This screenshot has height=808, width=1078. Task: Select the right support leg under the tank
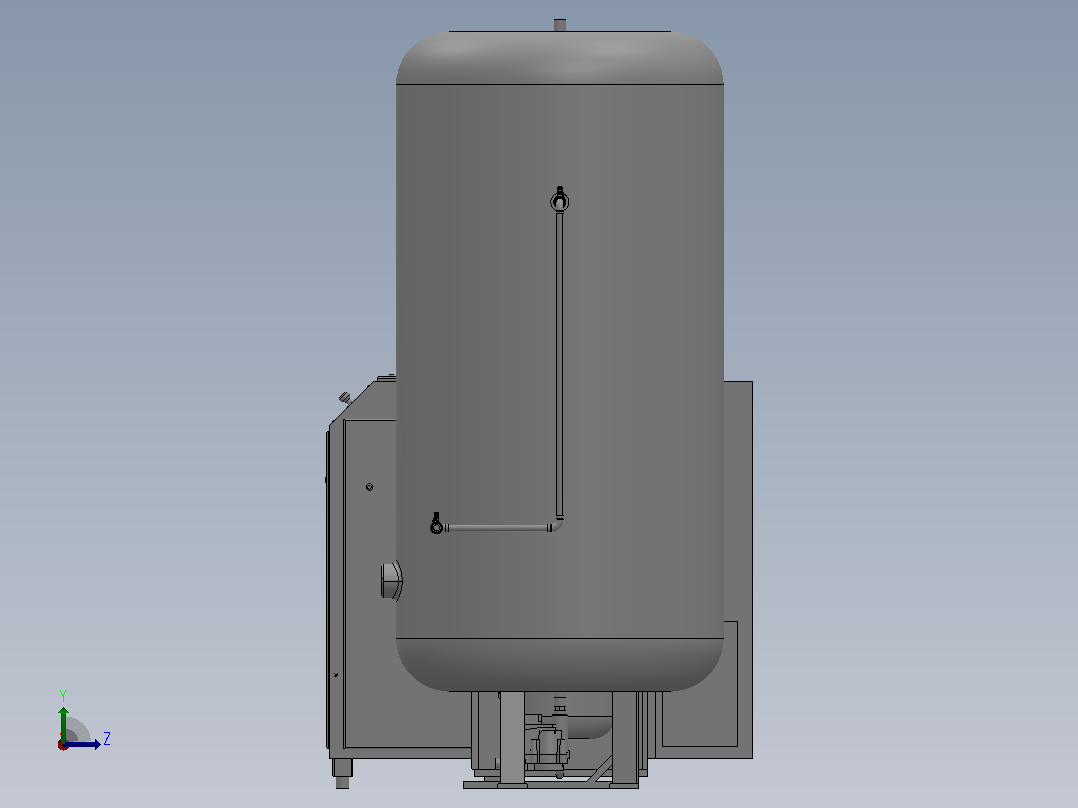tap(625, 737)
